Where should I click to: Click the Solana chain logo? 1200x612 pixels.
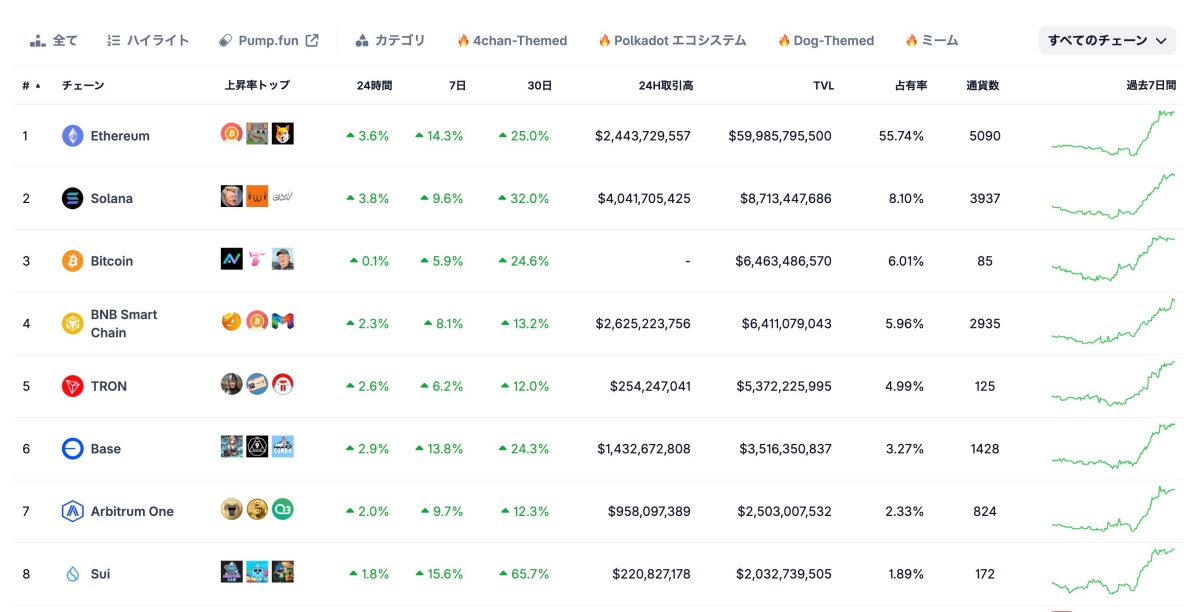click(72, 198)
